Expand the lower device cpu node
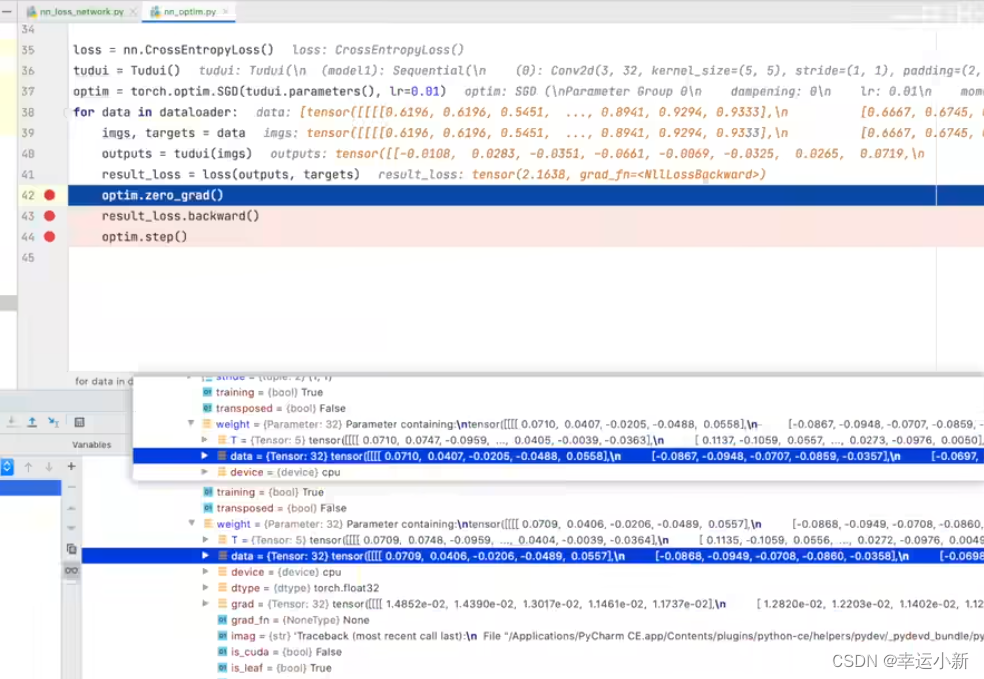The image size is (984, 679). 205,572
